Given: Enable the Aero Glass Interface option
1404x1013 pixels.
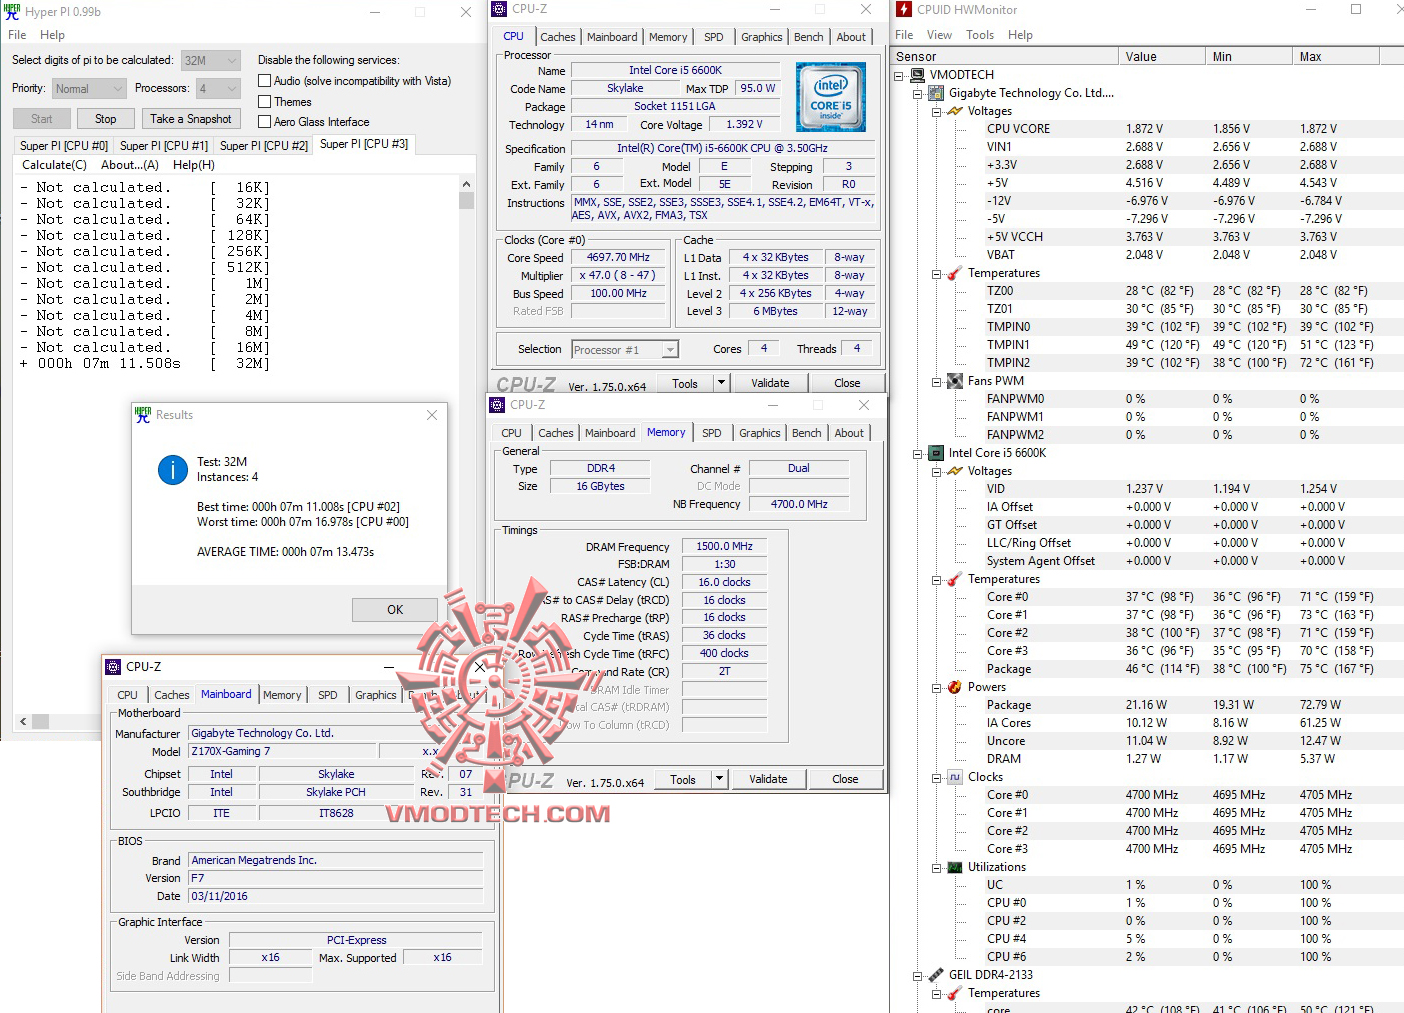Looking at the screenshot, I should click(x=264, y=121).
